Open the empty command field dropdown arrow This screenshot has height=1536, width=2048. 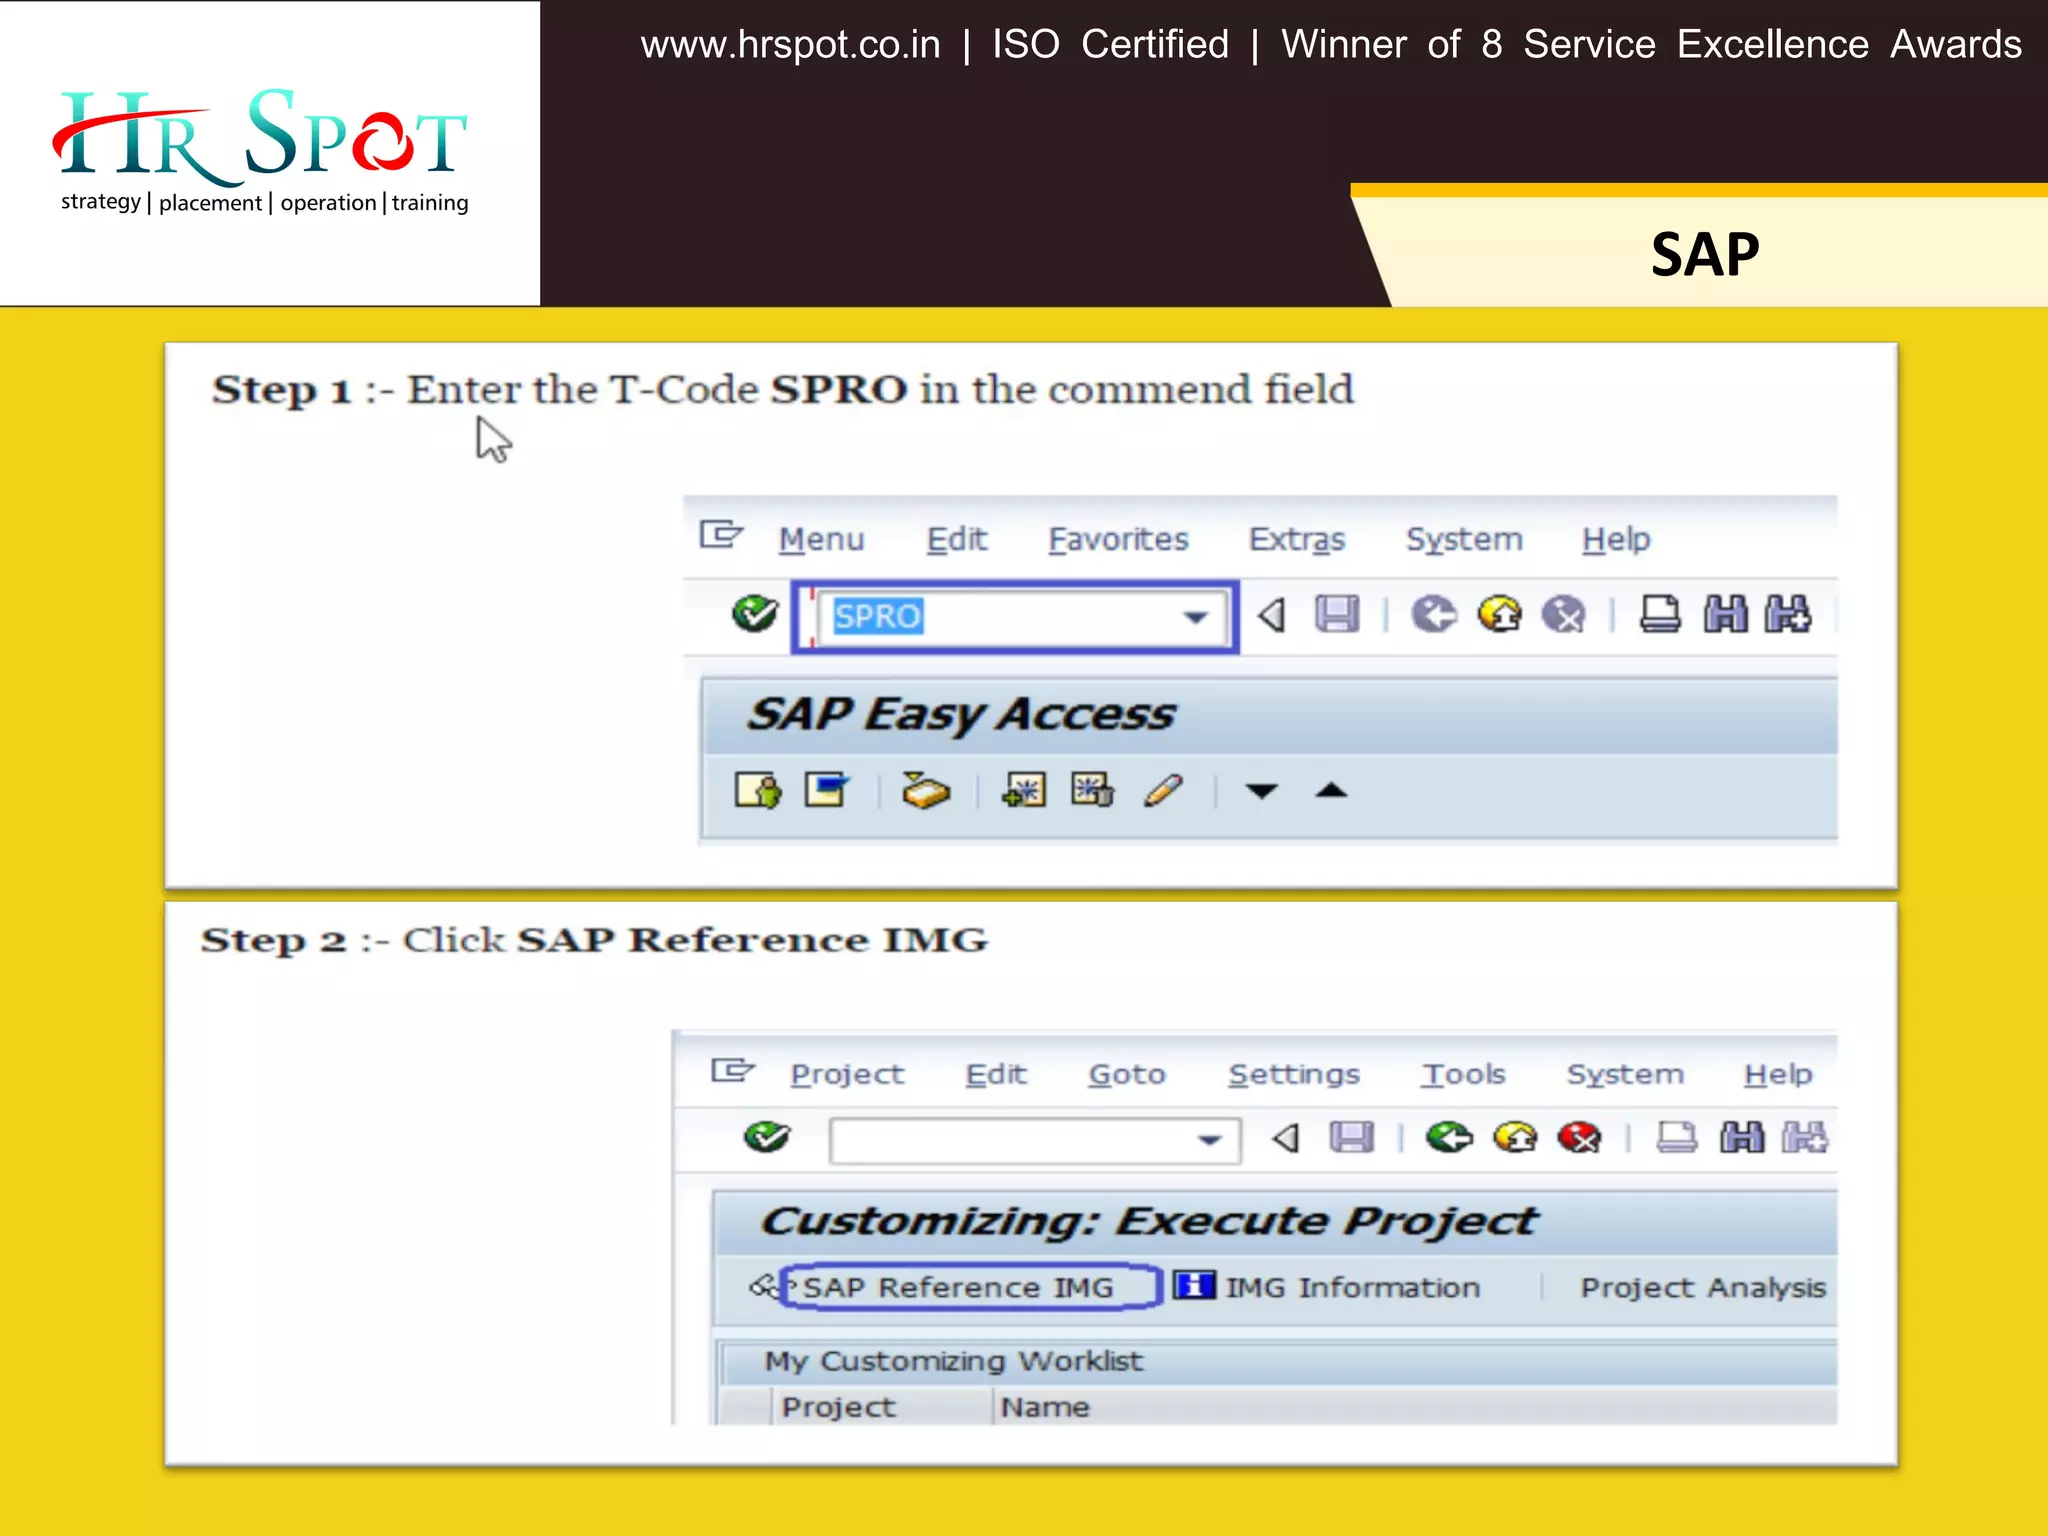coord(1210,1140)
